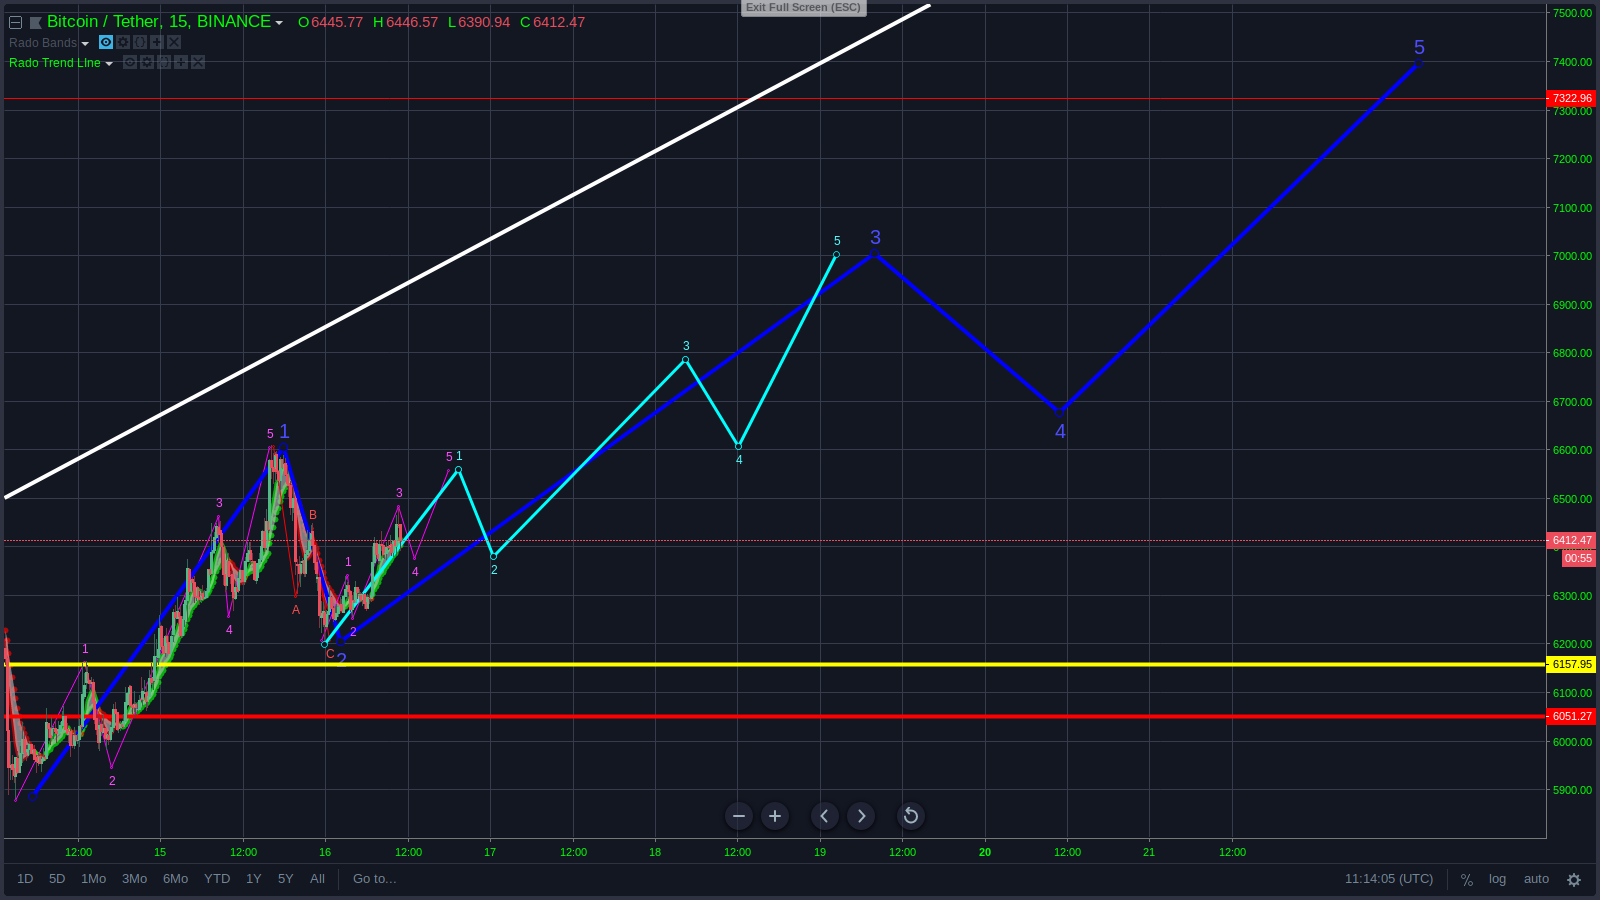Toggle percent scale mode

pyautogui.click(x=1467, y=880)
